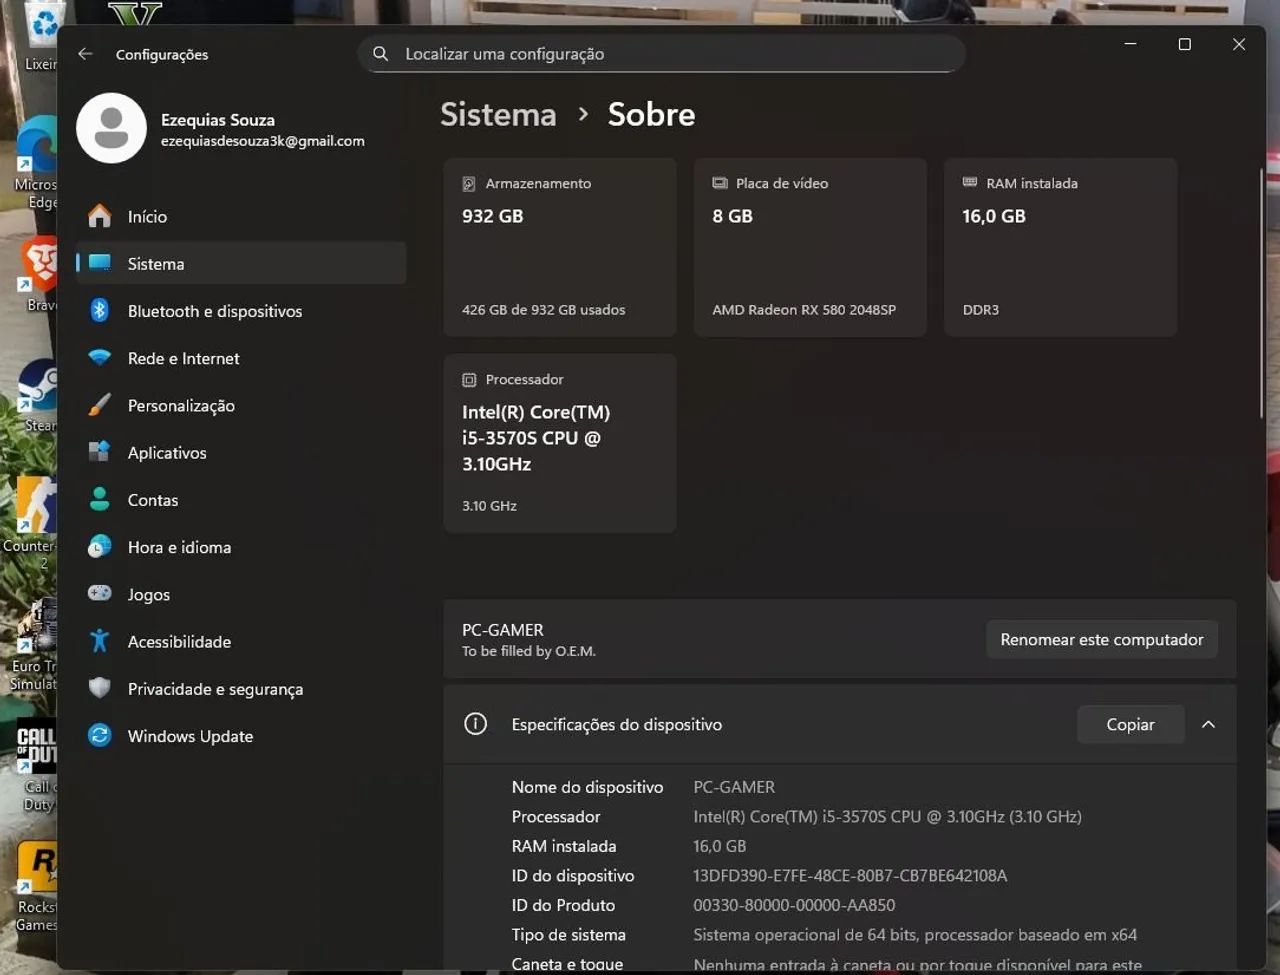Open the Jogos settings section
1280x975 pixels.
148,594
